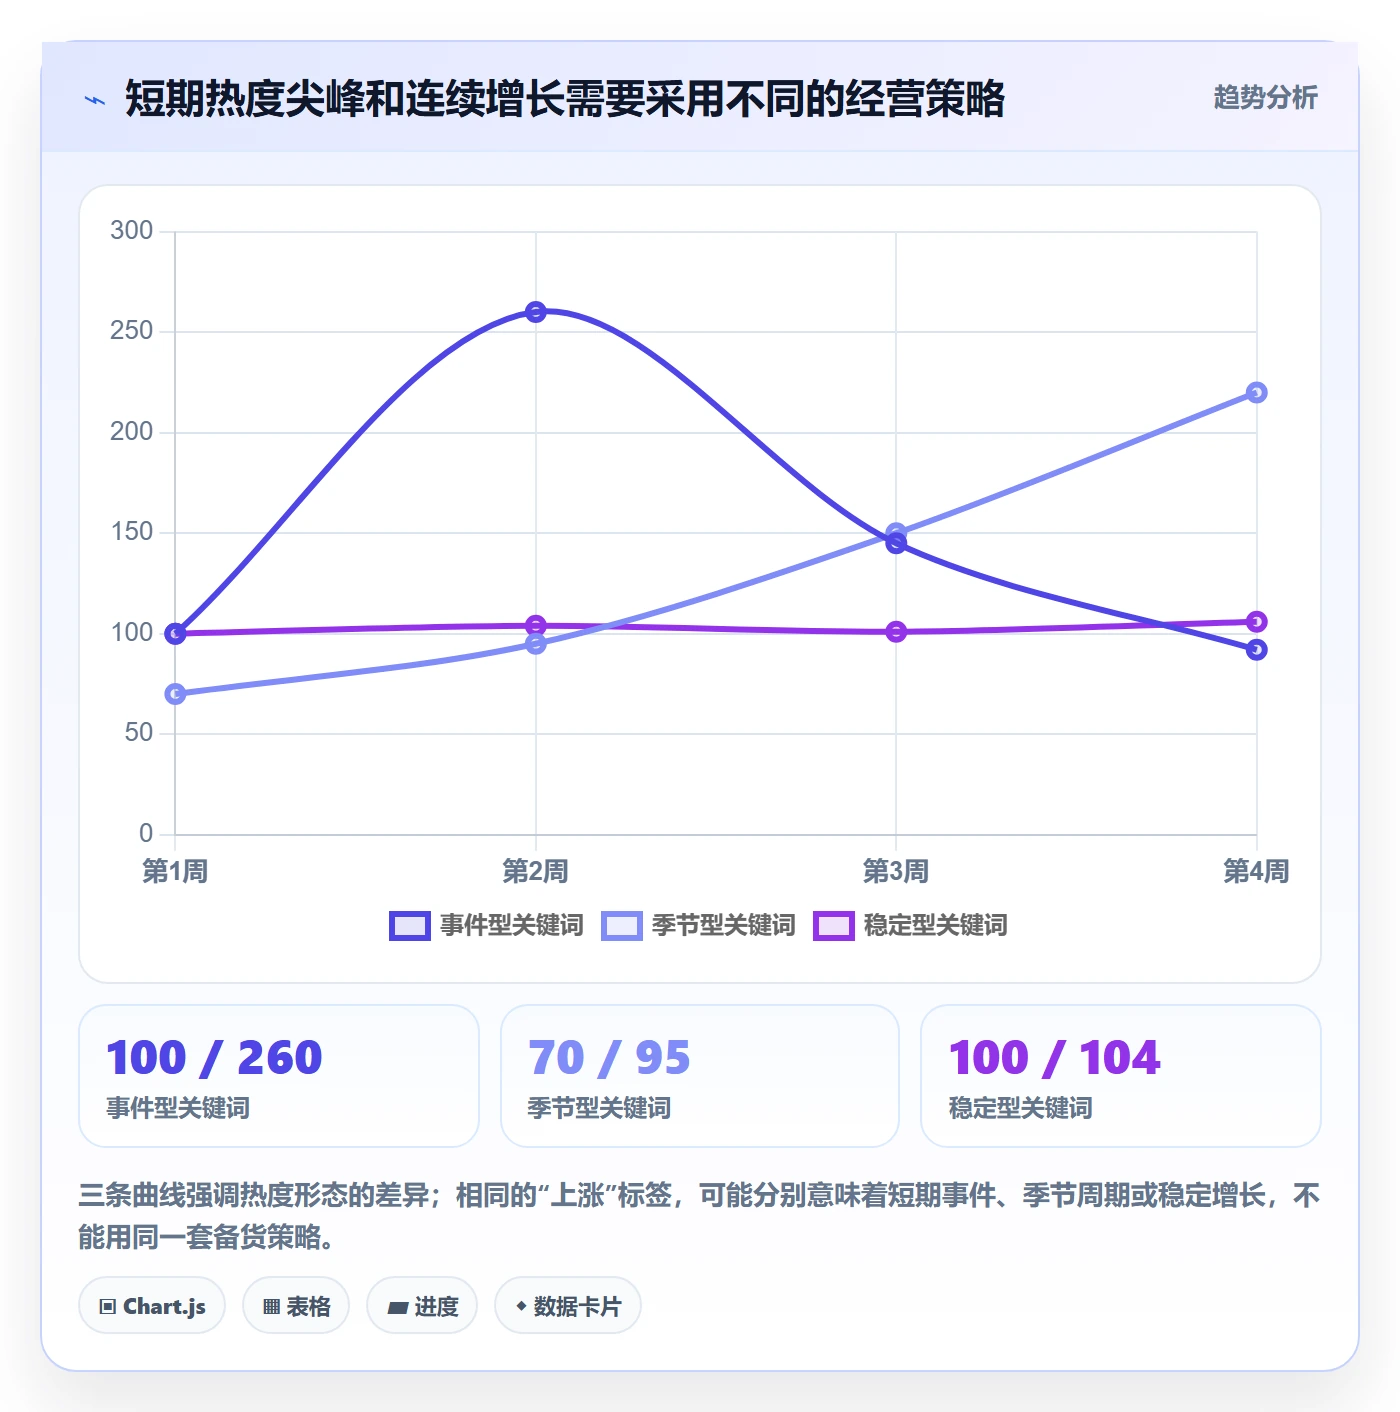Click the 事件型 data point at 第4周
Image resolution: width=1400 pixels, height=1412 pixels.
pos(1257,650)
